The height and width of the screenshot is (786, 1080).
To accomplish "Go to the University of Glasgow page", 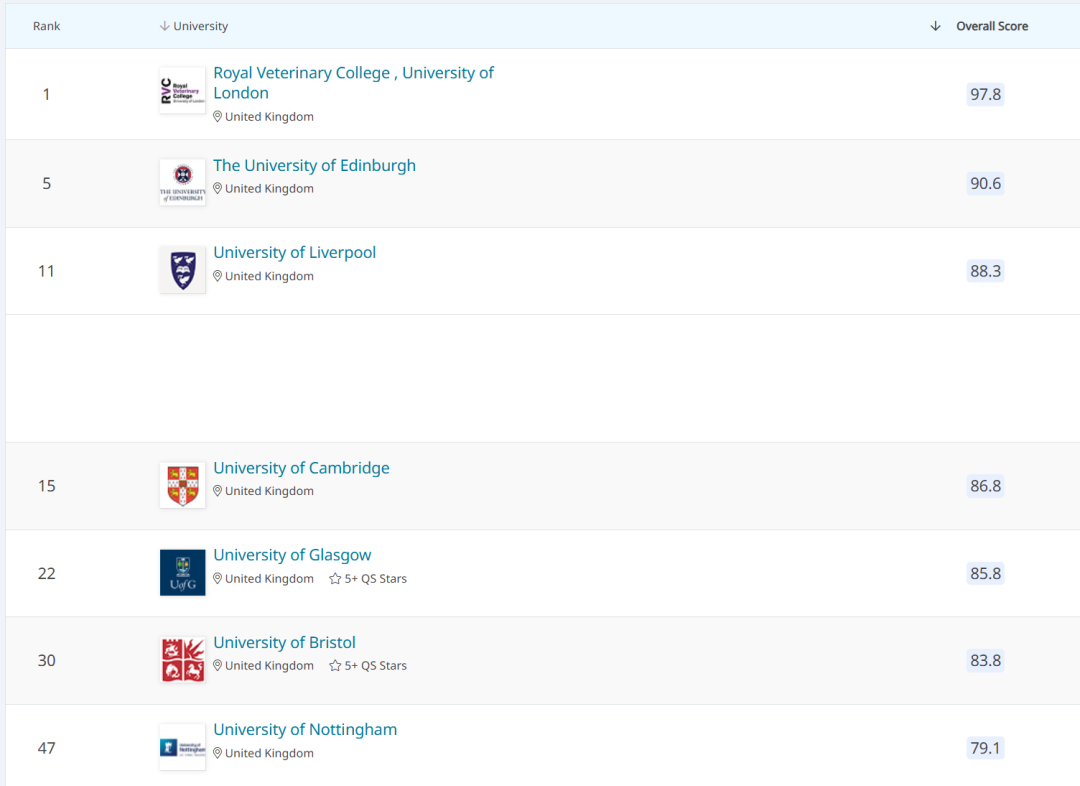I will 292,555.
